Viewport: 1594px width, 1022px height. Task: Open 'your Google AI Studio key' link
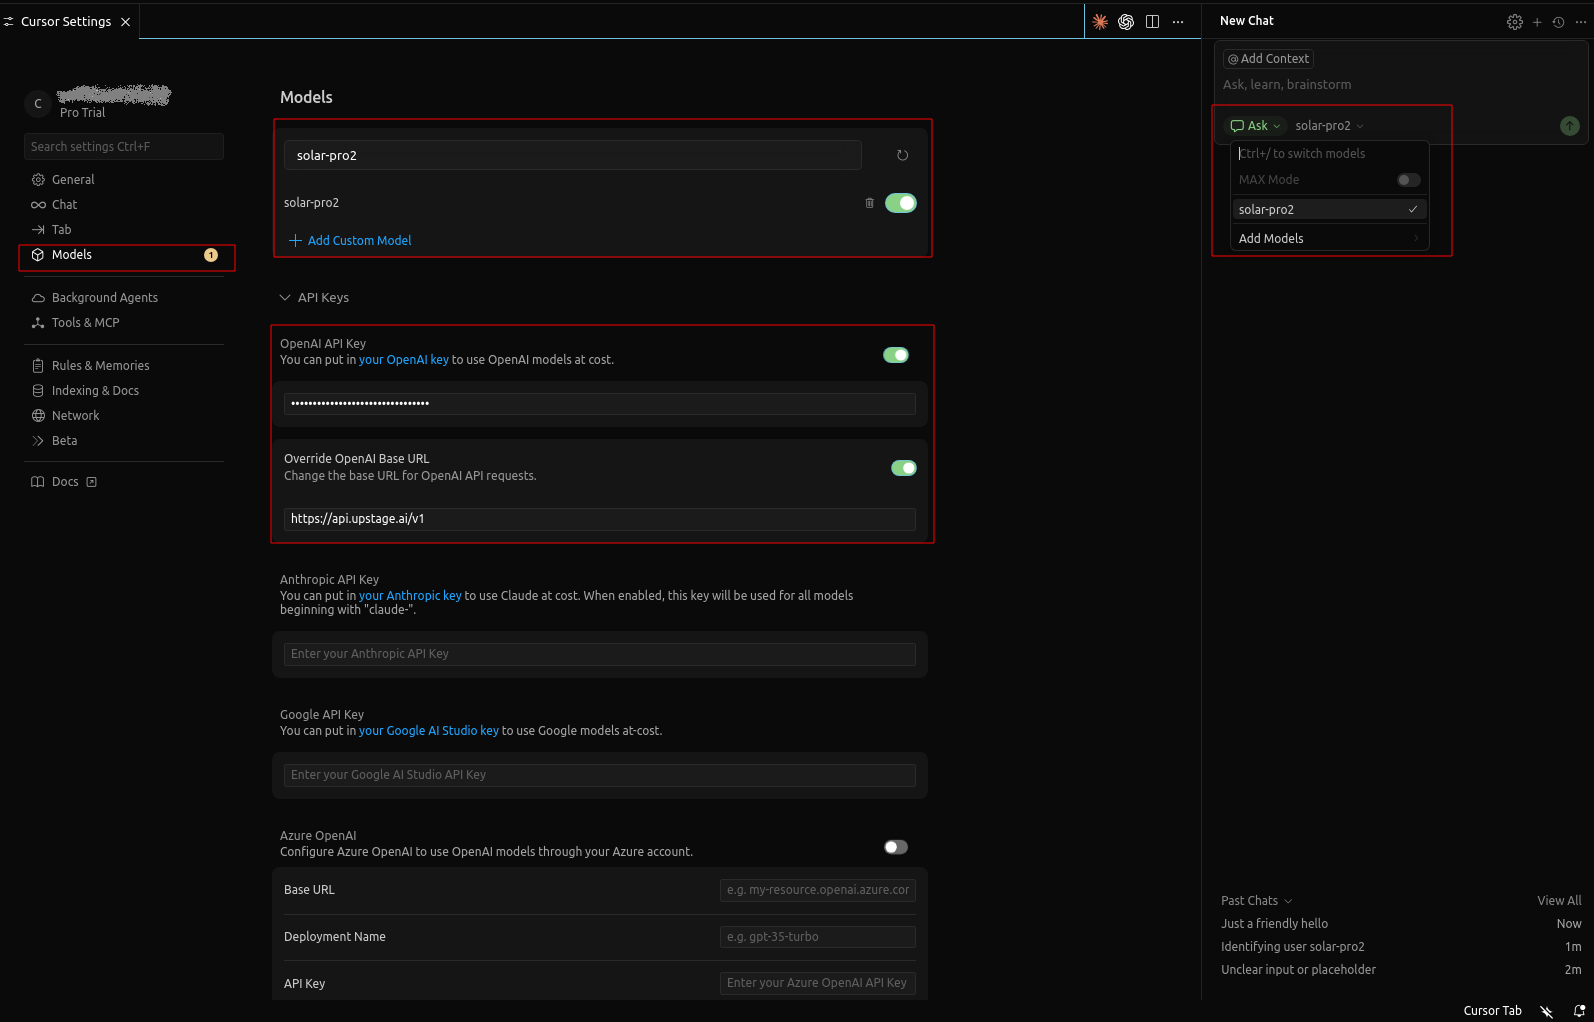tap(429, 731)
